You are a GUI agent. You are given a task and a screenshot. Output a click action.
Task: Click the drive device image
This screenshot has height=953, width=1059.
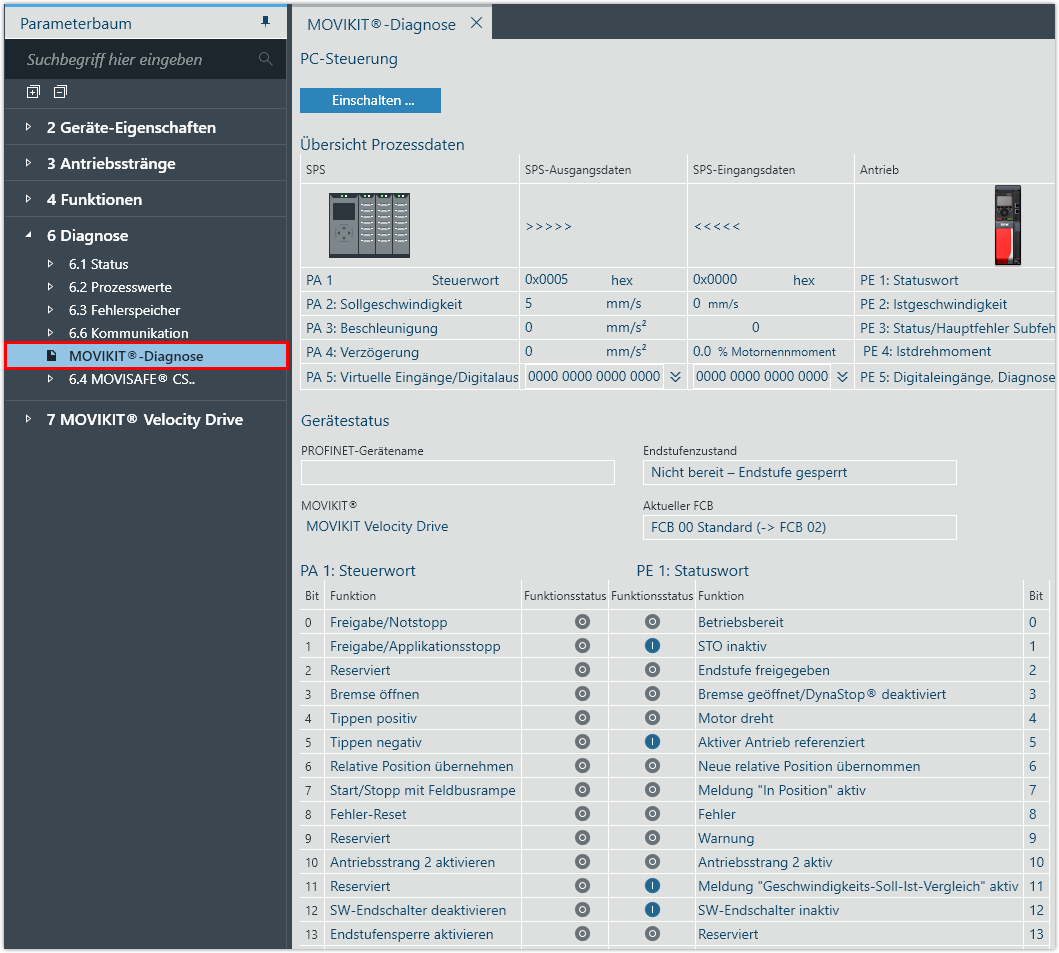pyautogui.click(x=1007, y=226)
